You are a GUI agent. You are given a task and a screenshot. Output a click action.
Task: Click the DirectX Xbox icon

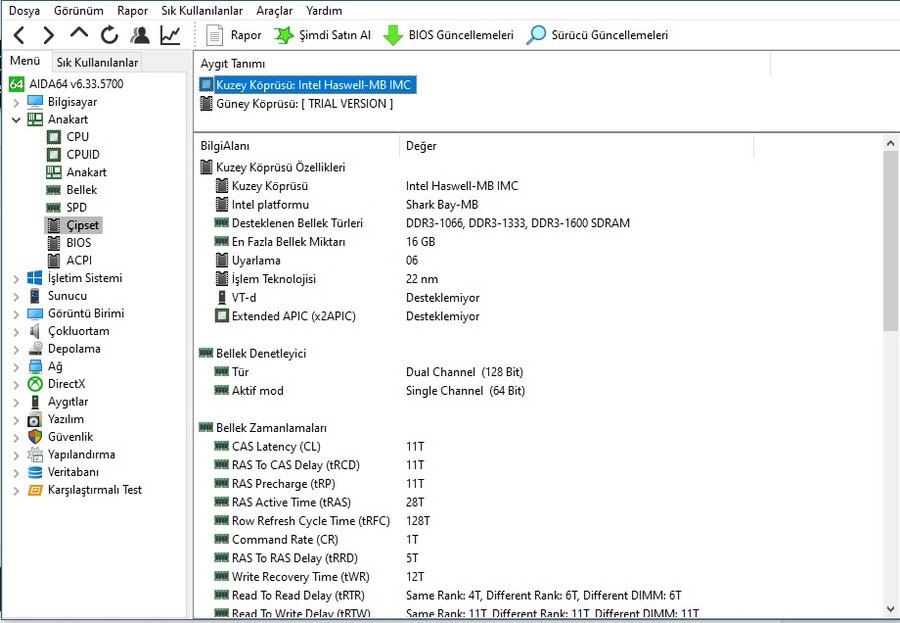35,384
